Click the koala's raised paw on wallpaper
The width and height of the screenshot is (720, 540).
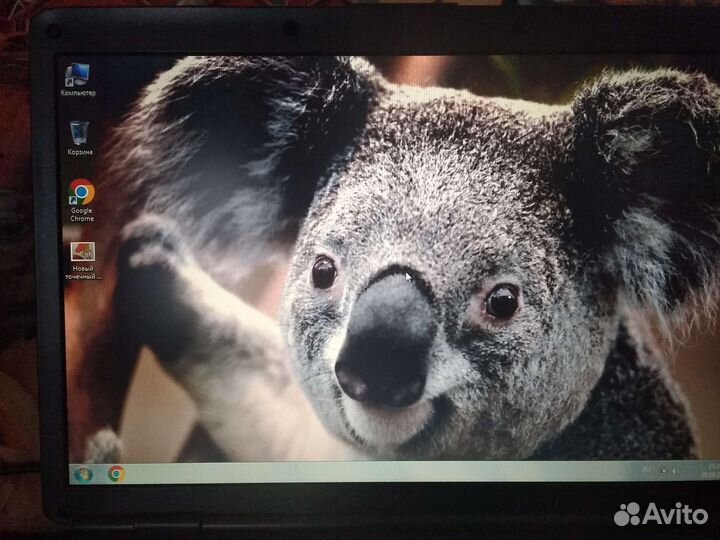152,262
